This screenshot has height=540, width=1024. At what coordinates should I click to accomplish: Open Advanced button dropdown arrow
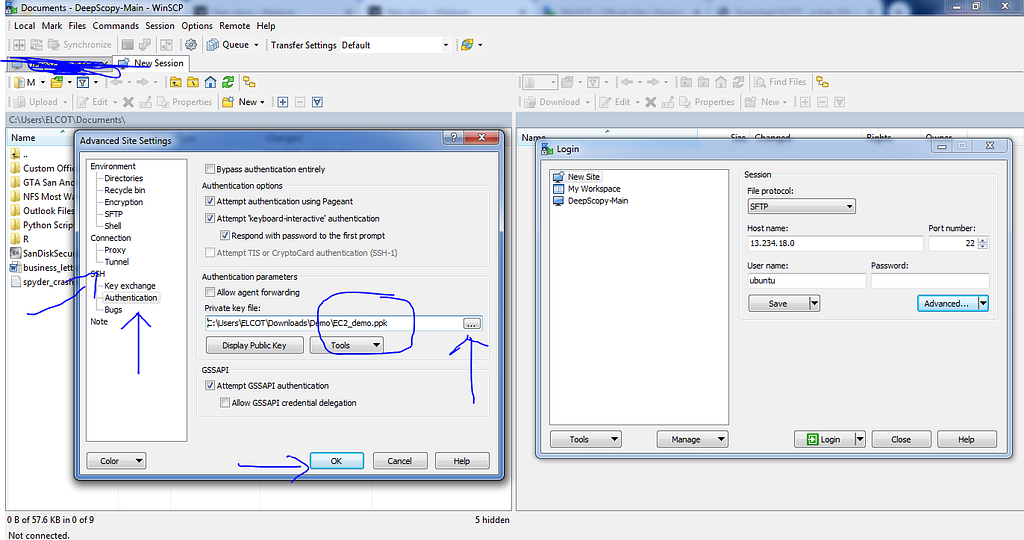983,303
